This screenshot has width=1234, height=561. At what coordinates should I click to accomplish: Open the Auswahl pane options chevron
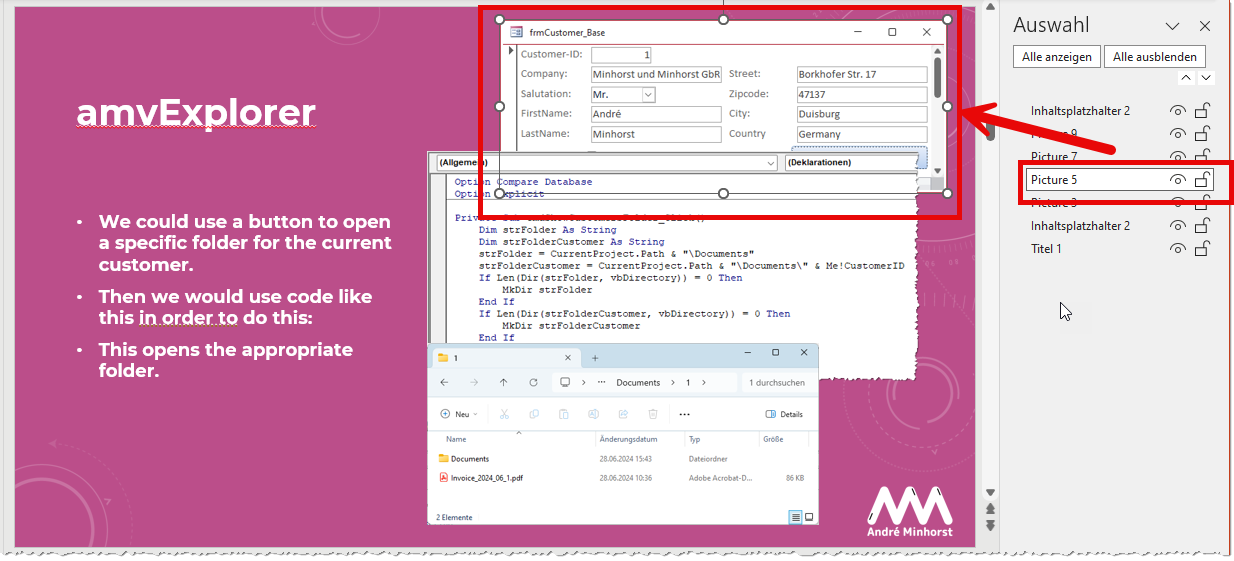click(1174, 26)
